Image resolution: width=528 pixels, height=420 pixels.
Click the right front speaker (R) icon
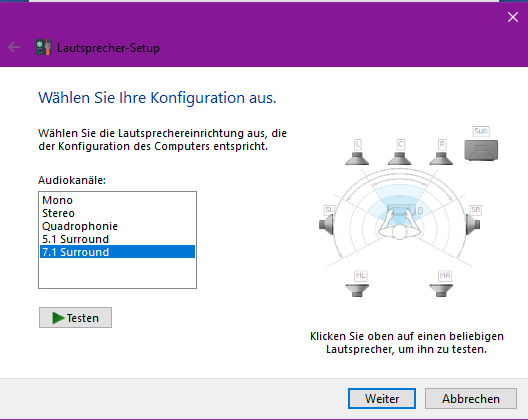441,158
